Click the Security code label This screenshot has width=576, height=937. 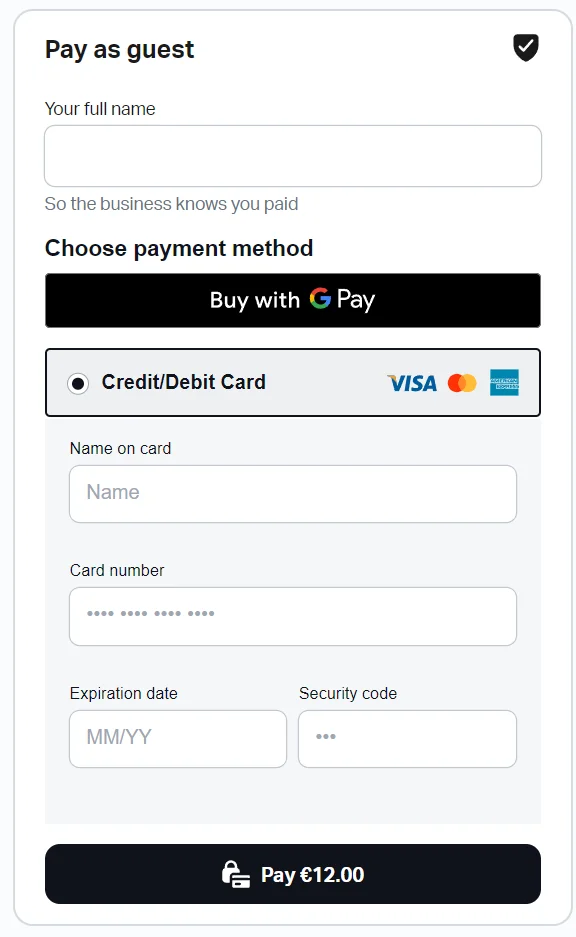(x=348, y=693)
